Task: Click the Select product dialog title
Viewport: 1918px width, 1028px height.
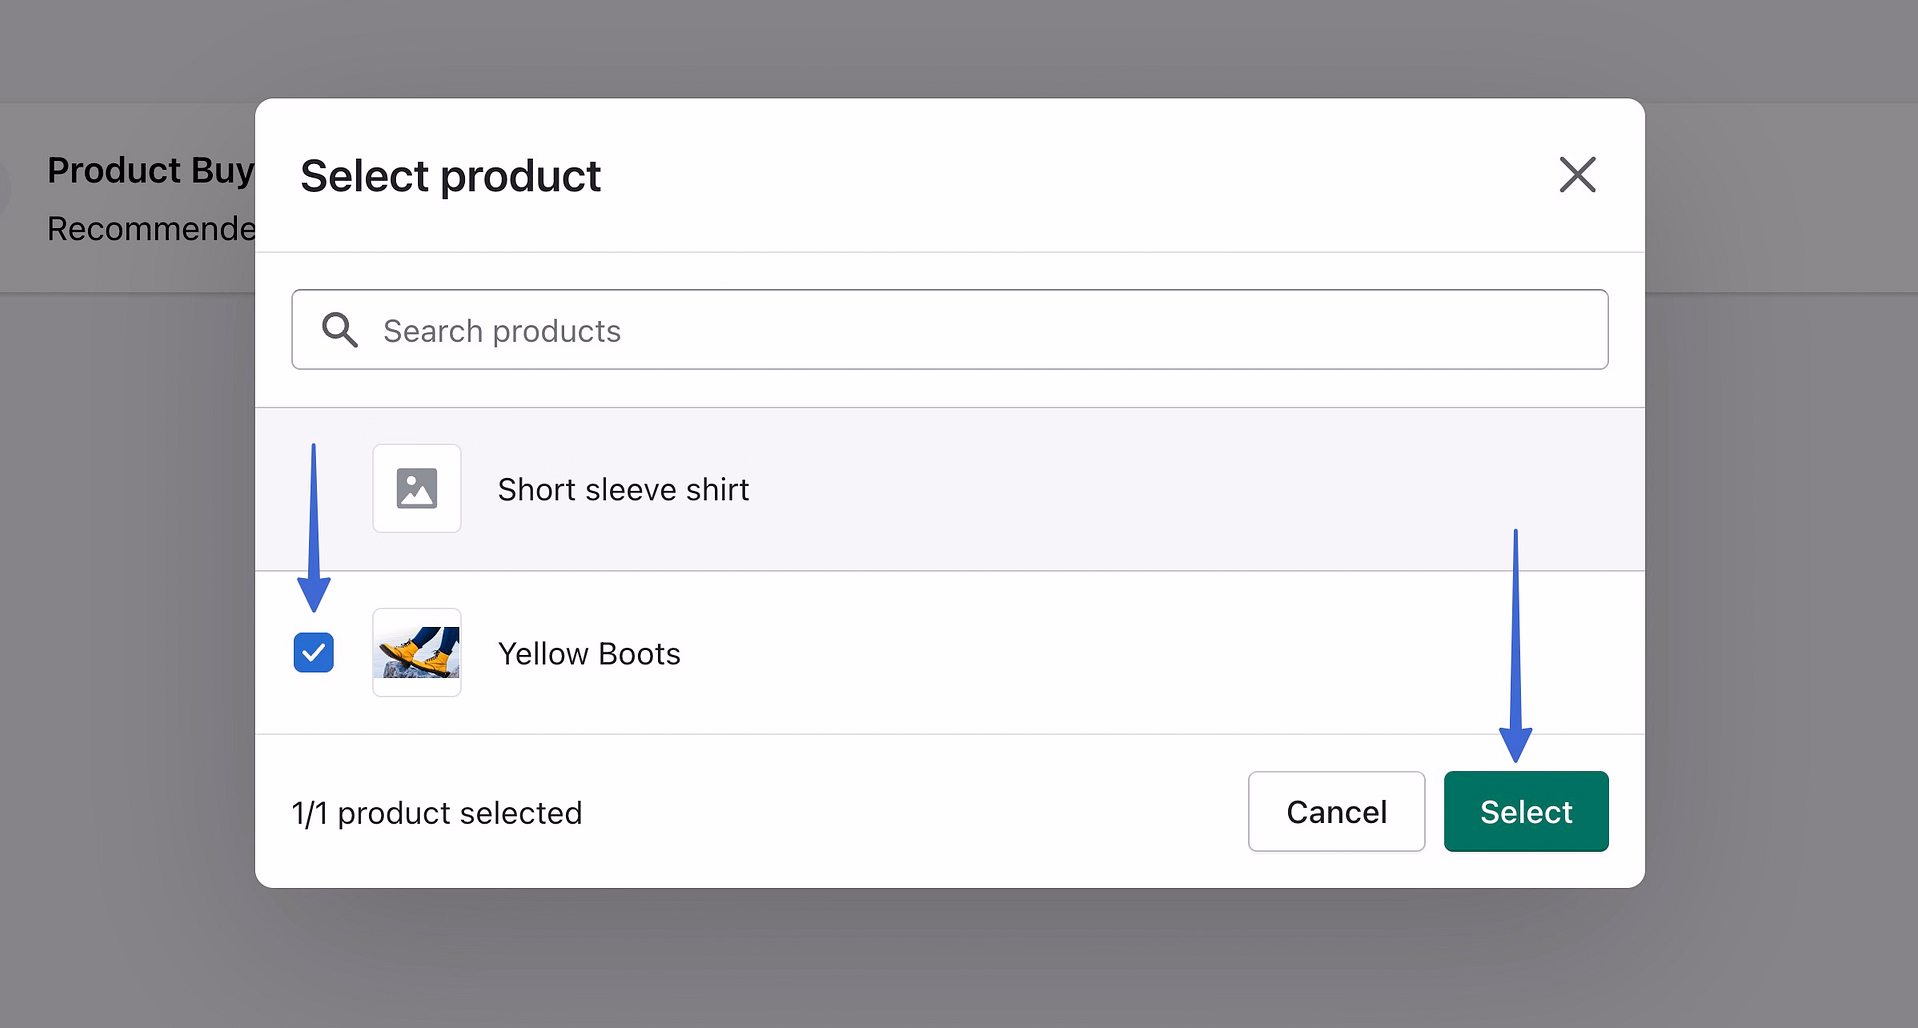Action: (450, 176)
